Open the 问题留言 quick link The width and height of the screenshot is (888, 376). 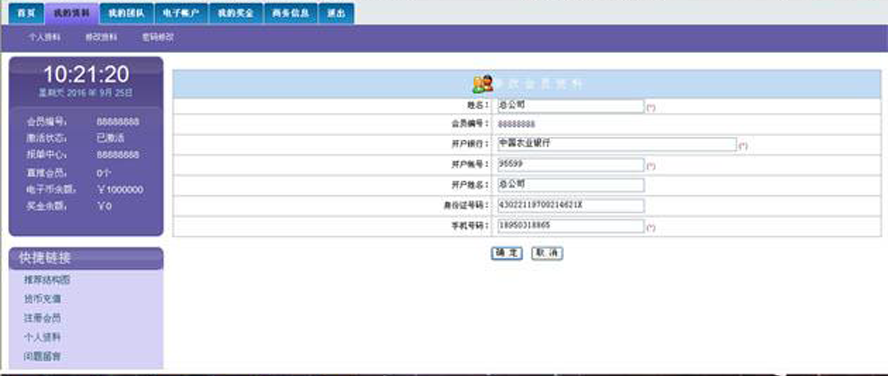click(x=42, y=357)
